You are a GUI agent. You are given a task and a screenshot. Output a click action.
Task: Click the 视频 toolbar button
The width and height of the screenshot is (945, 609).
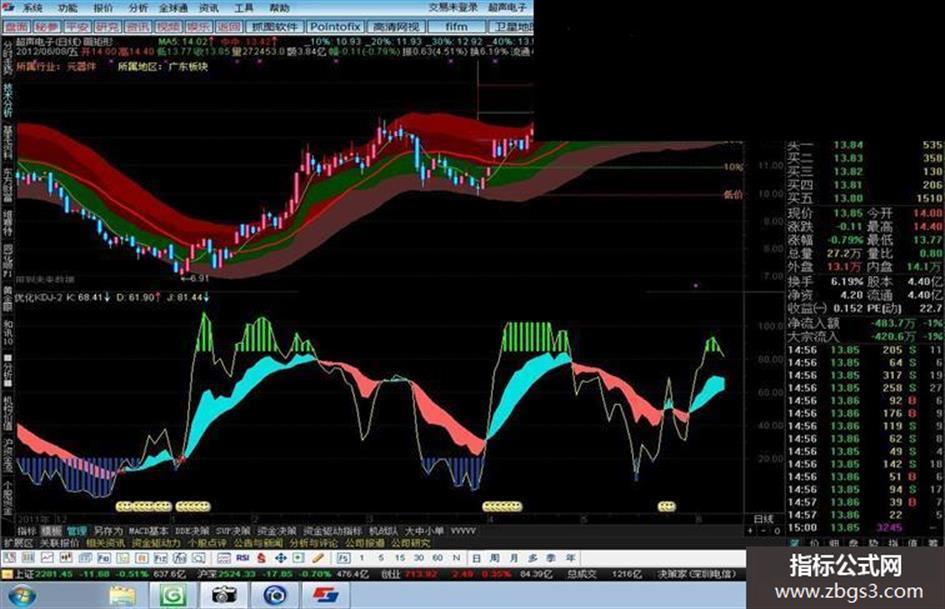click(x=168, y=27)
